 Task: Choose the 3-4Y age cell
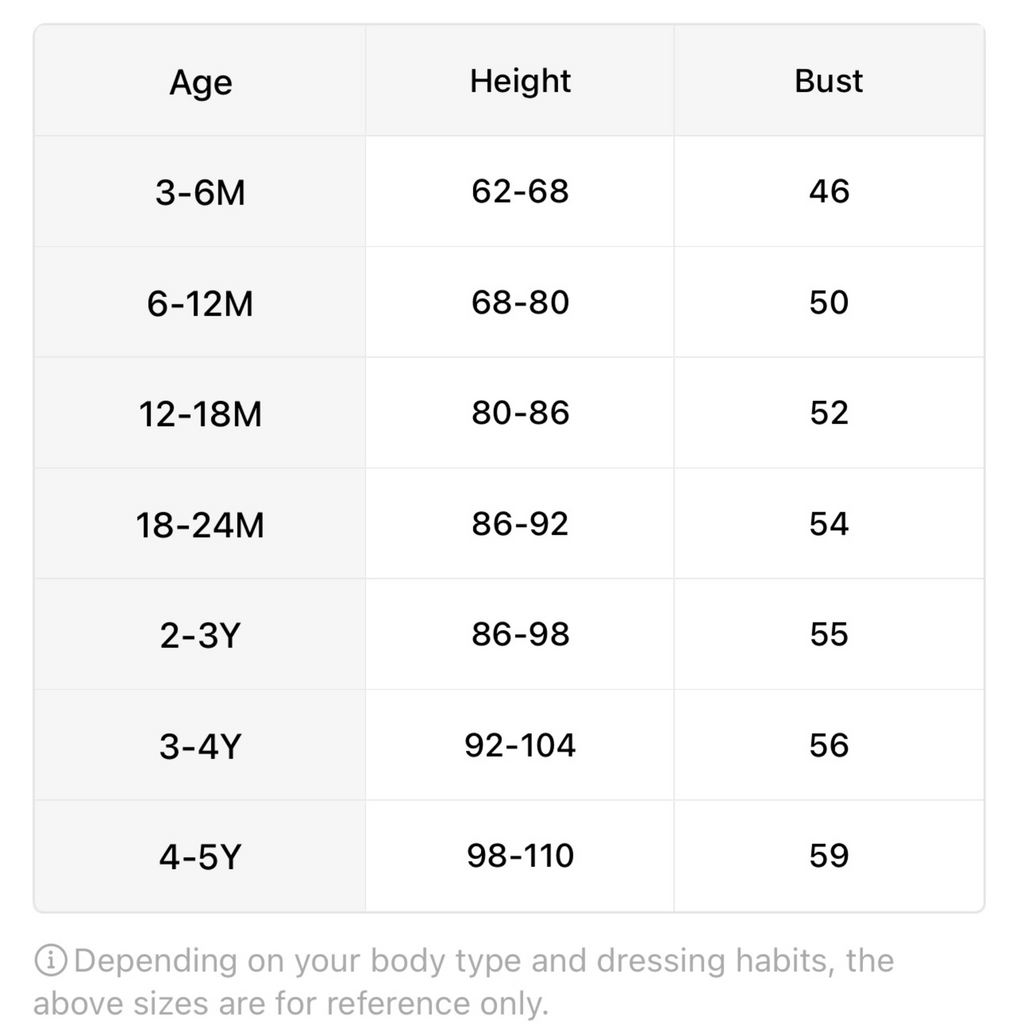coord(200,746)
